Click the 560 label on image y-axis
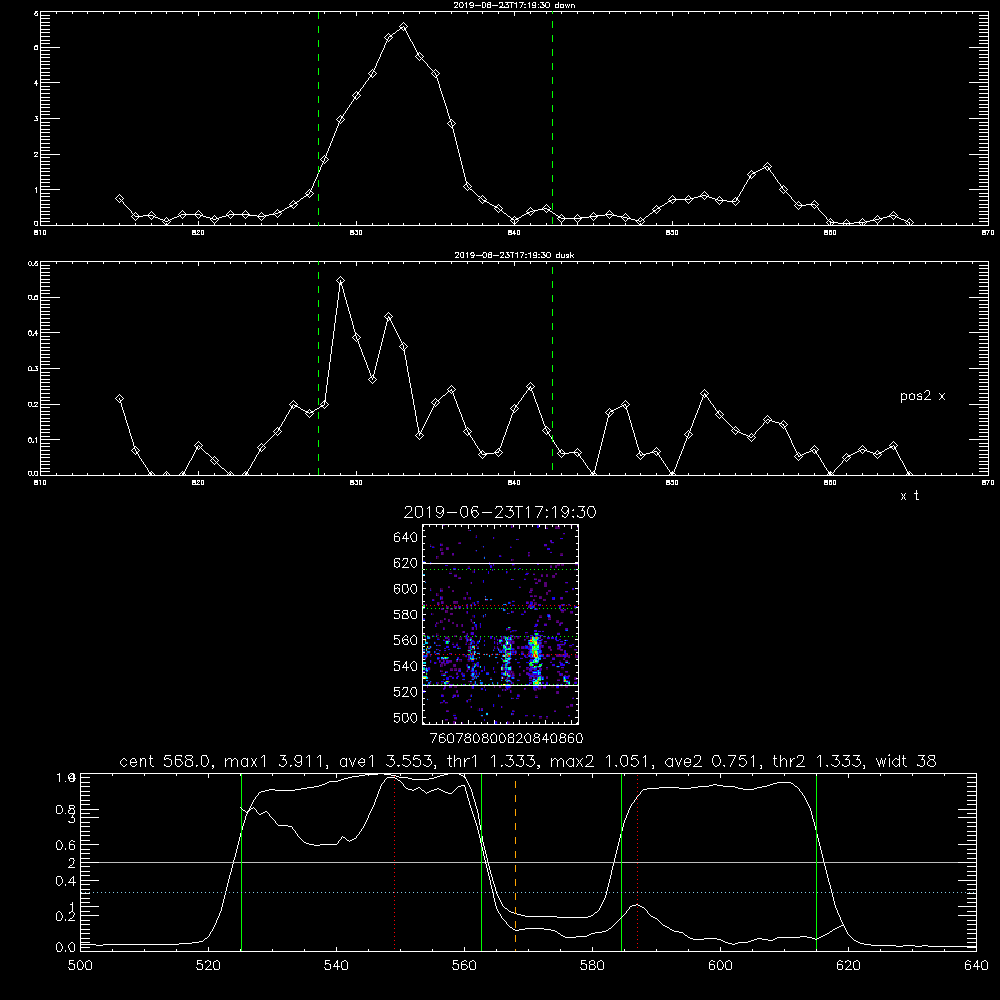Image resolution: width=1000 pixels, height=1000 pixels. (406, 640)
